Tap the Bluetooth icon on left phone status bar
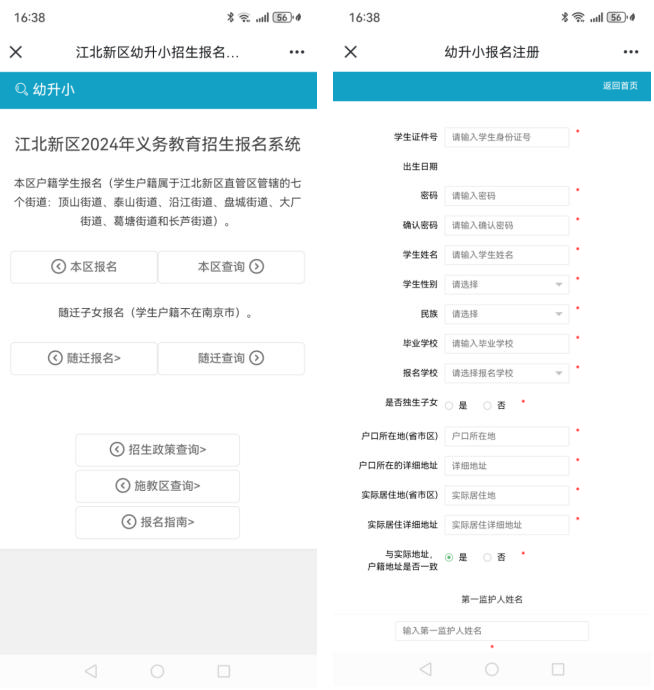This screenshot has height=690, width=654. (x=230, y=18)
